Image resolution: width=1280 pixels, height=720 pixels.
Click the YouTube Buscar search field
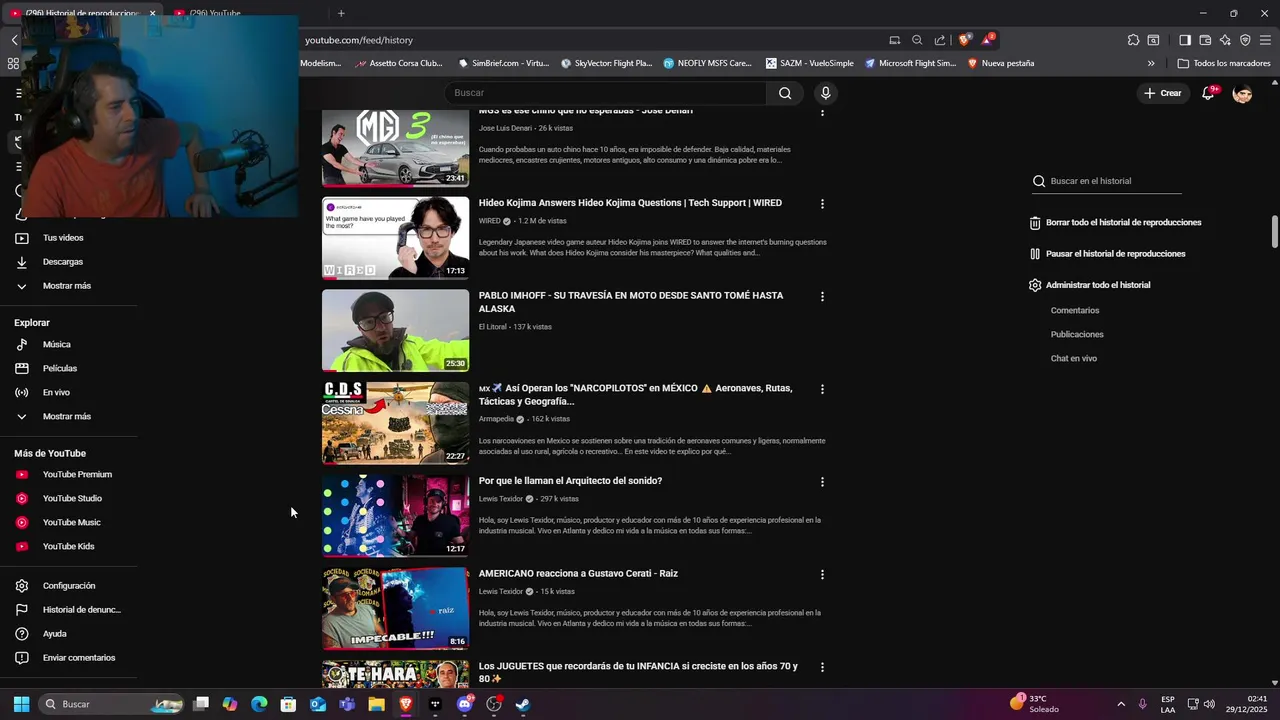(605, 93)
